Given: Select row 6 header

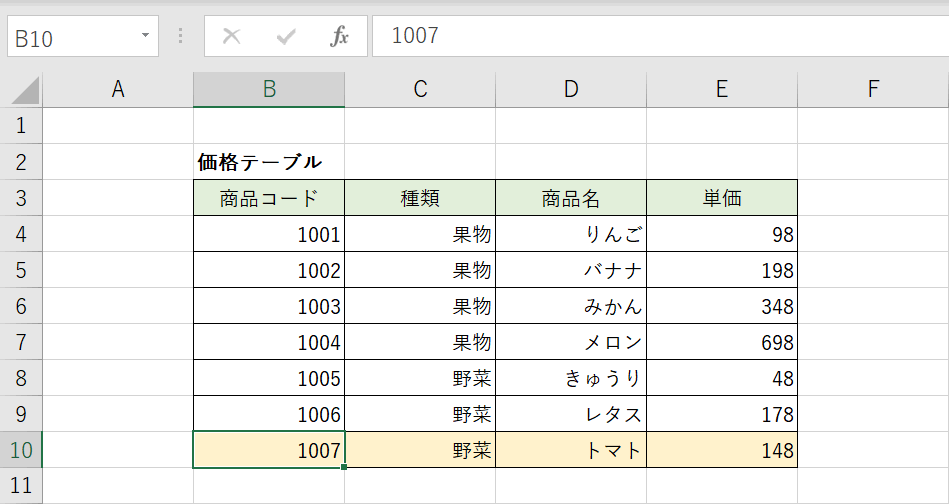Looking at the screenshot, I should click(21, 306).
